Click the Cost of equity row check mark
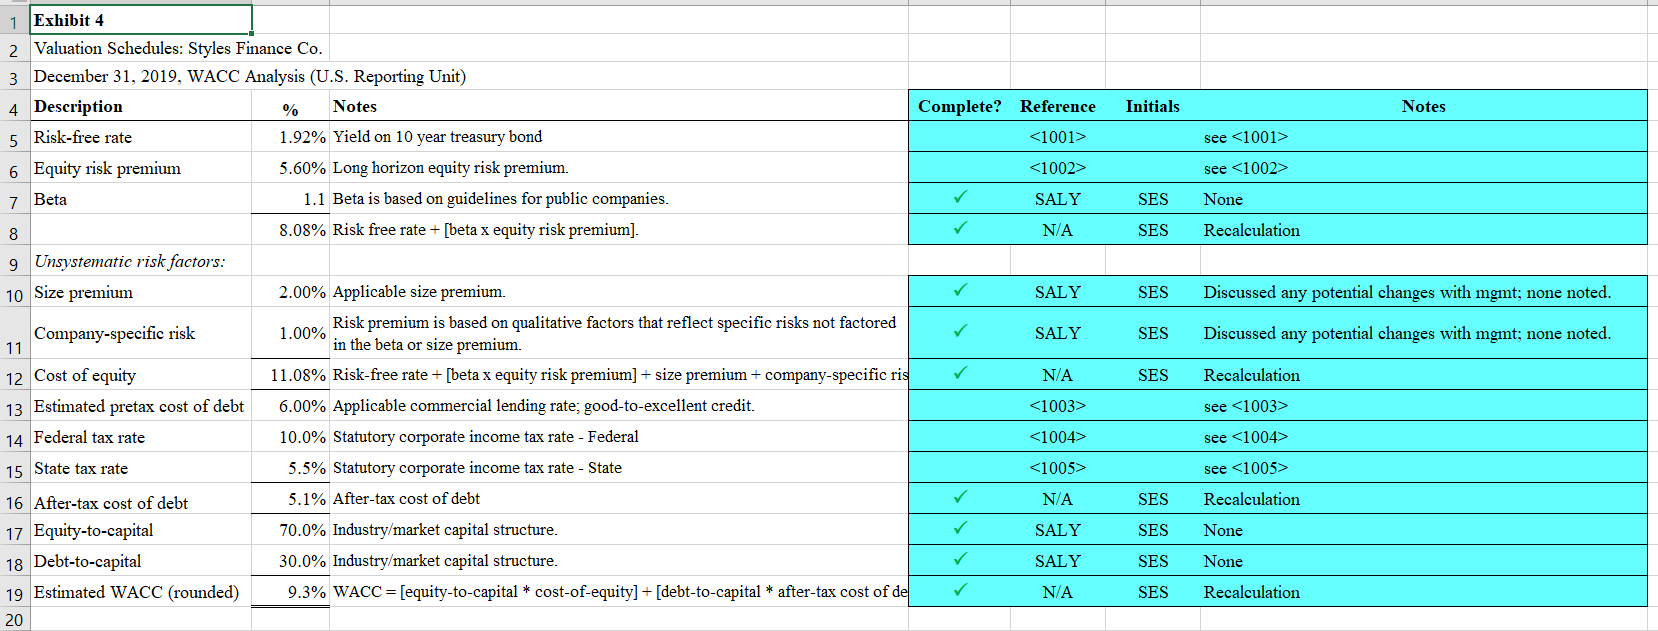Viewport: 1658px width, 631px height. click(x=960, y=374)
